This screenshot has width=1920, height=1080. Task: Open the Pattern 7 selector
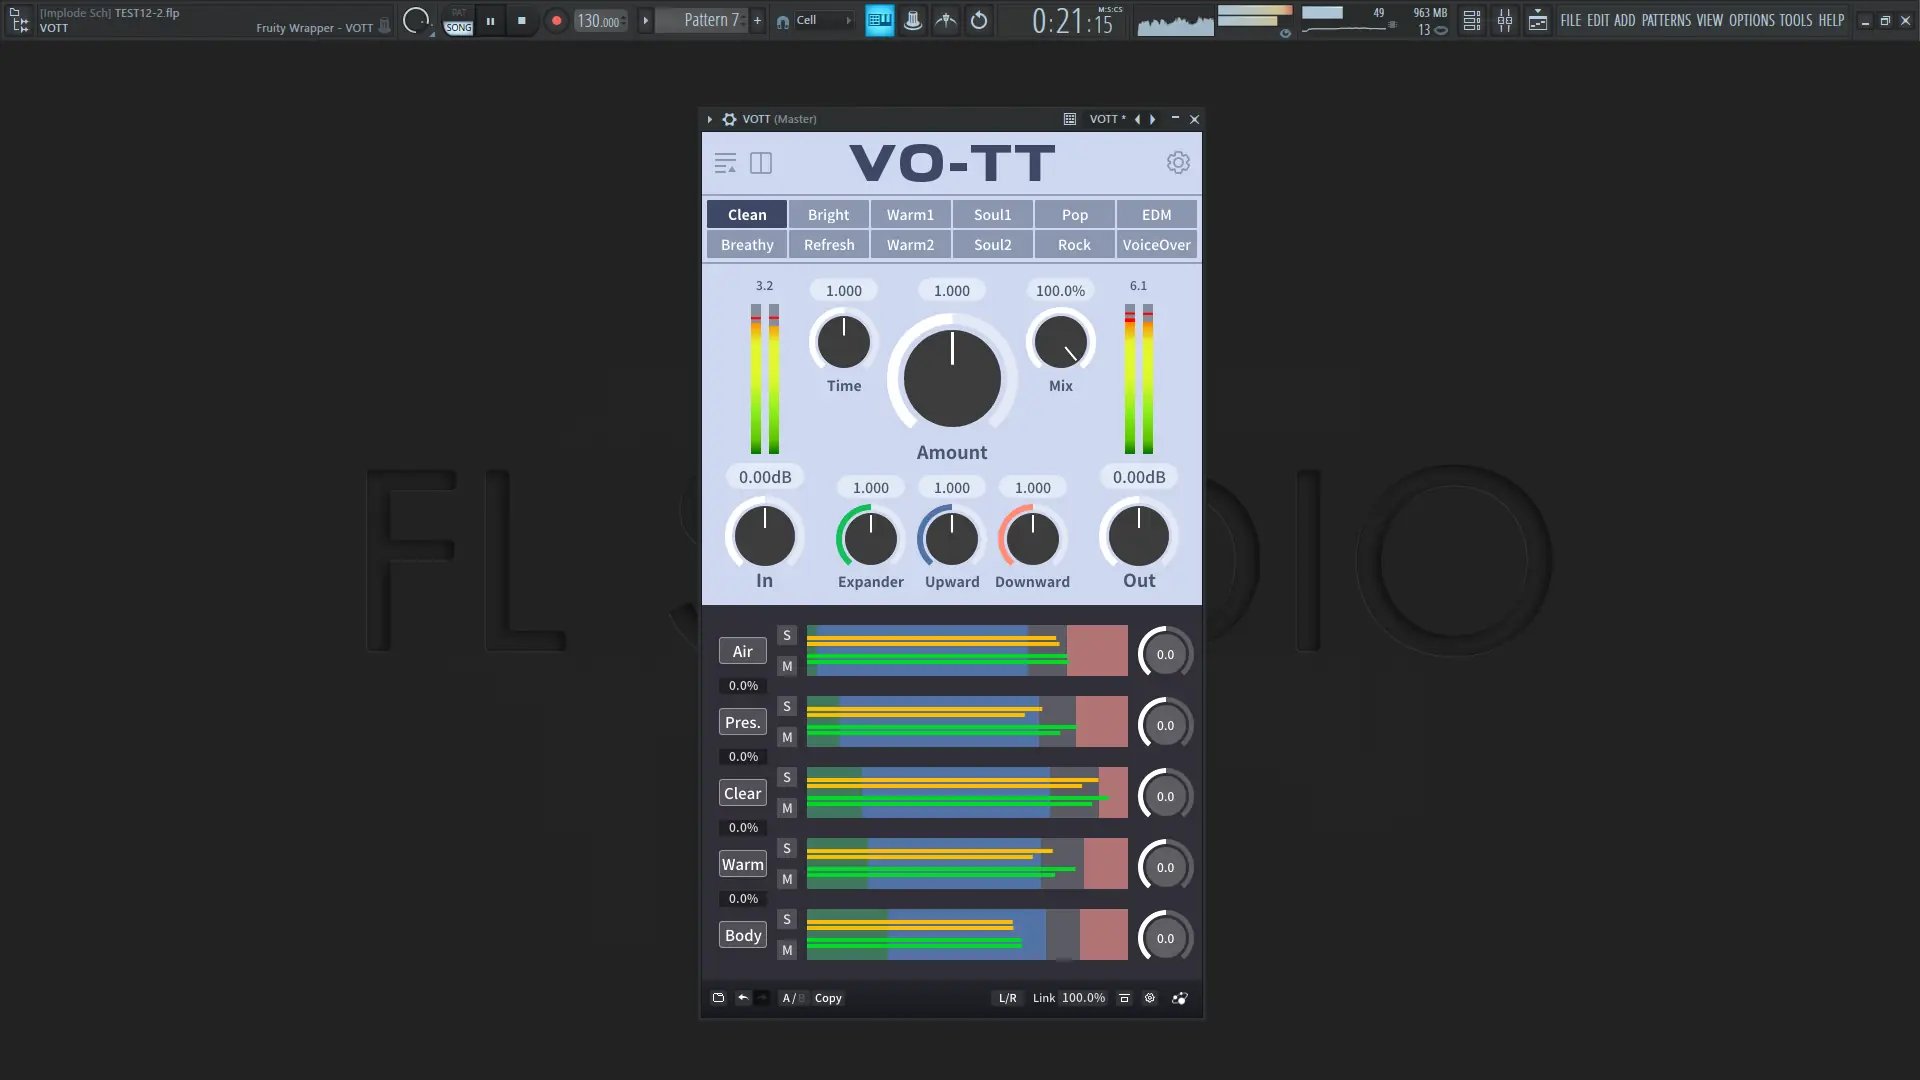pyautogui.click(x=711, y=20)
